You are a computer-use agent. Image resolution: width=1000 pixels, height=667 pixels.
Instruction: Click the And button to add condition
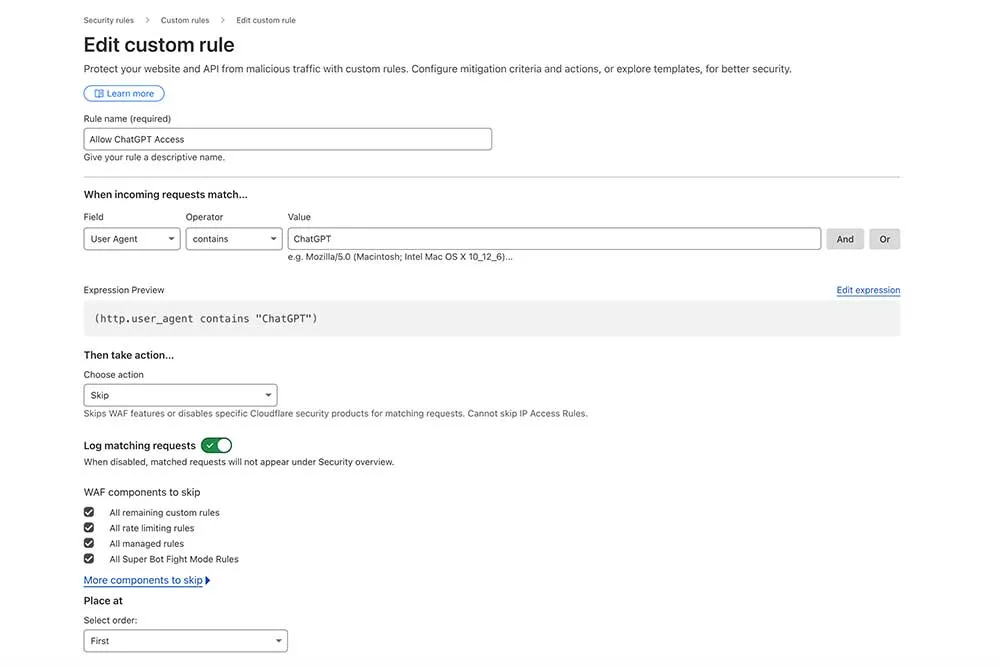[845, 238]
